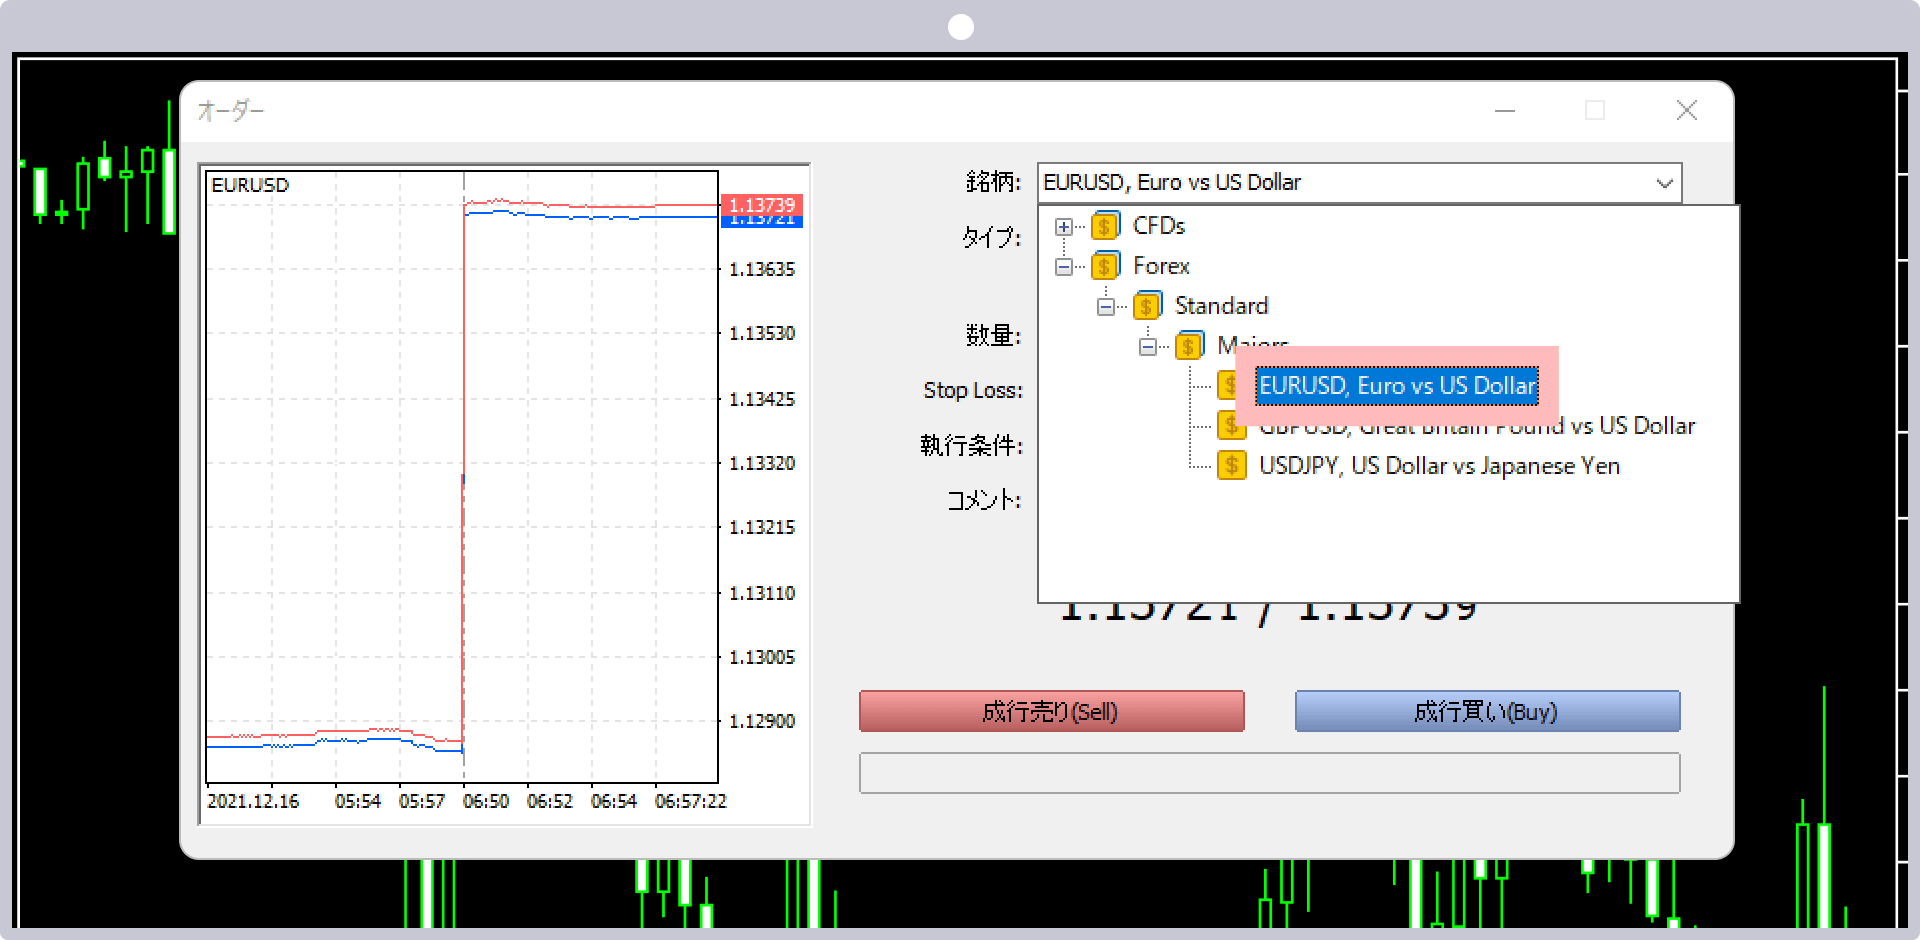Click the 執行条件: label

972,445
